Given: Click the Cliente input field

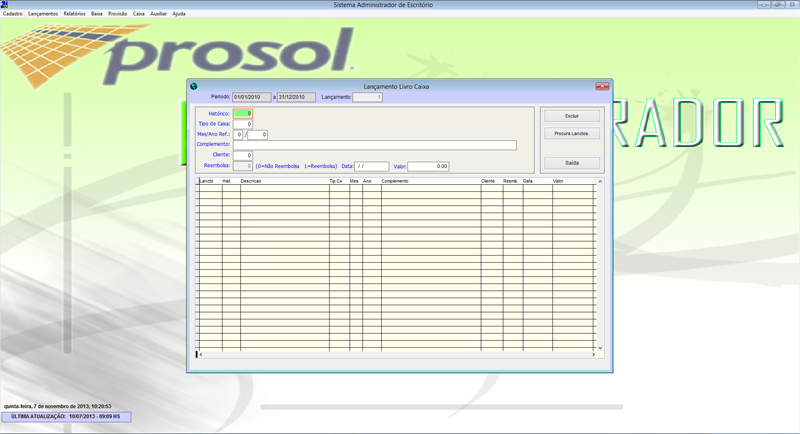Looking at the screenshot, I should tap(243, 156).
